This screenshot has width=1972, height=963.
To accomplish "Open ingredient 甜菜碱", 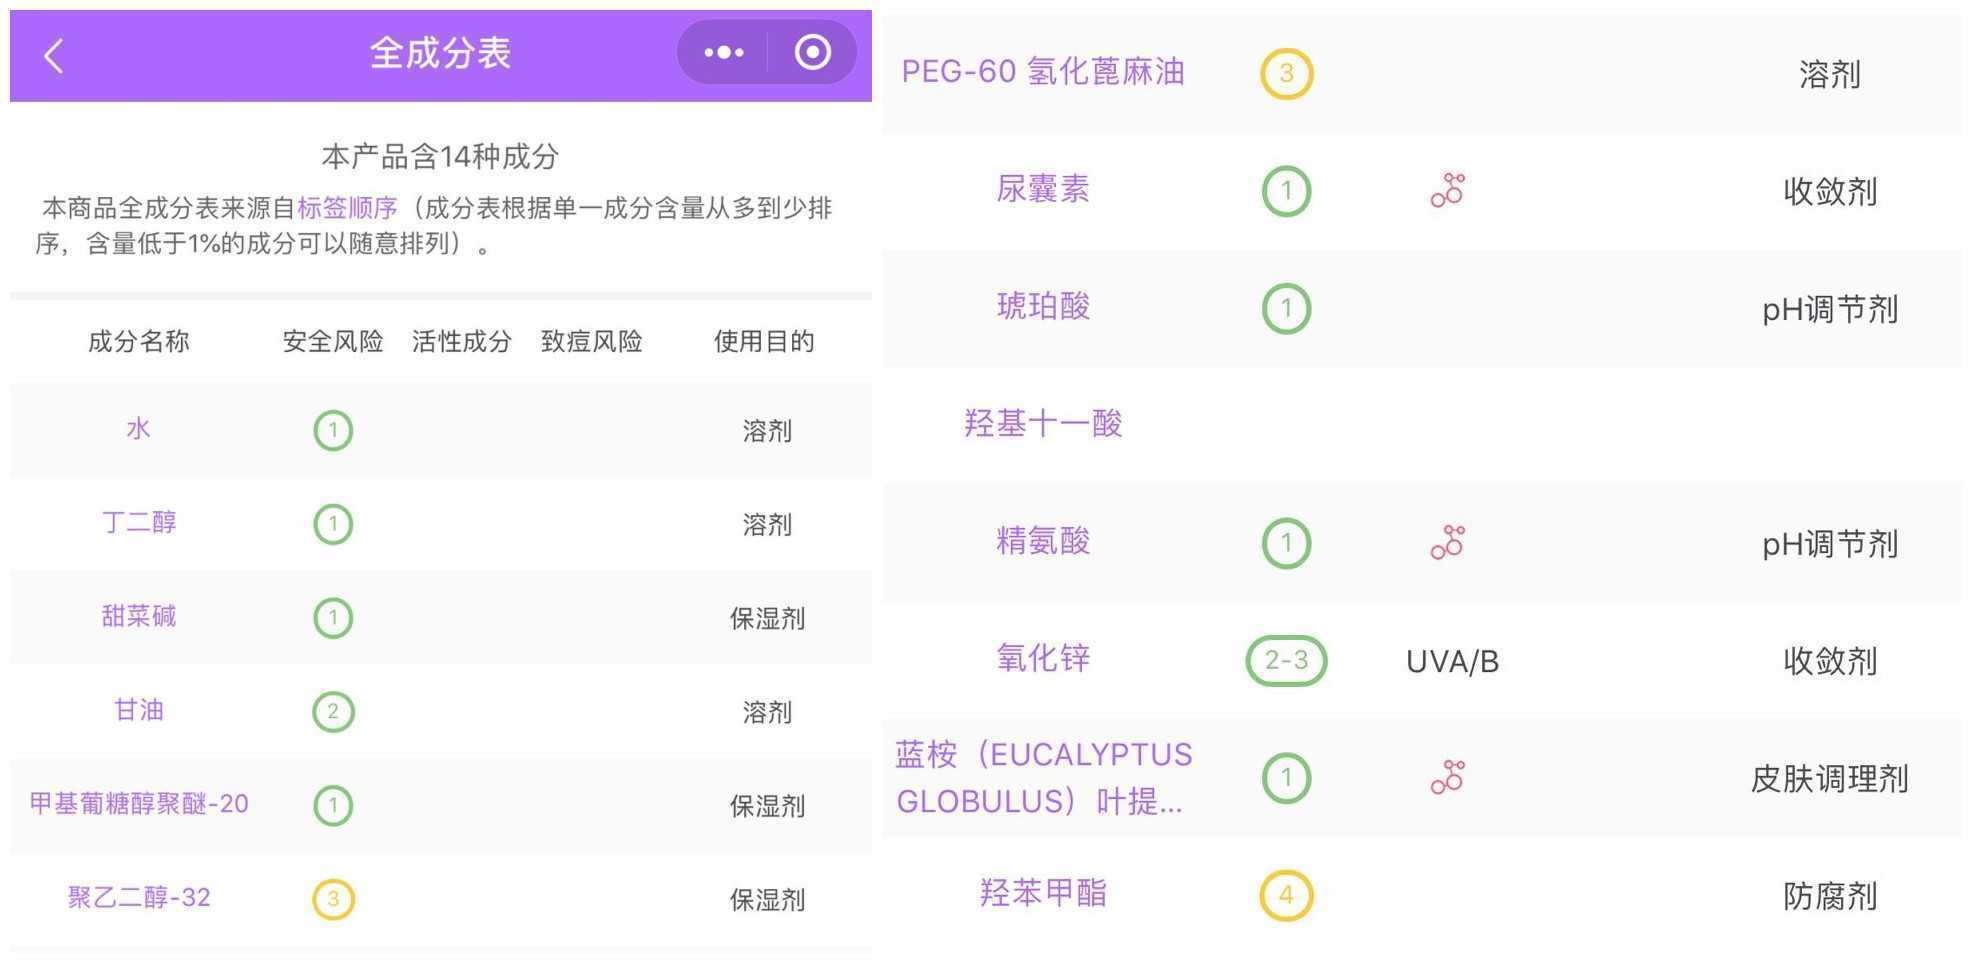I will 139,616.
